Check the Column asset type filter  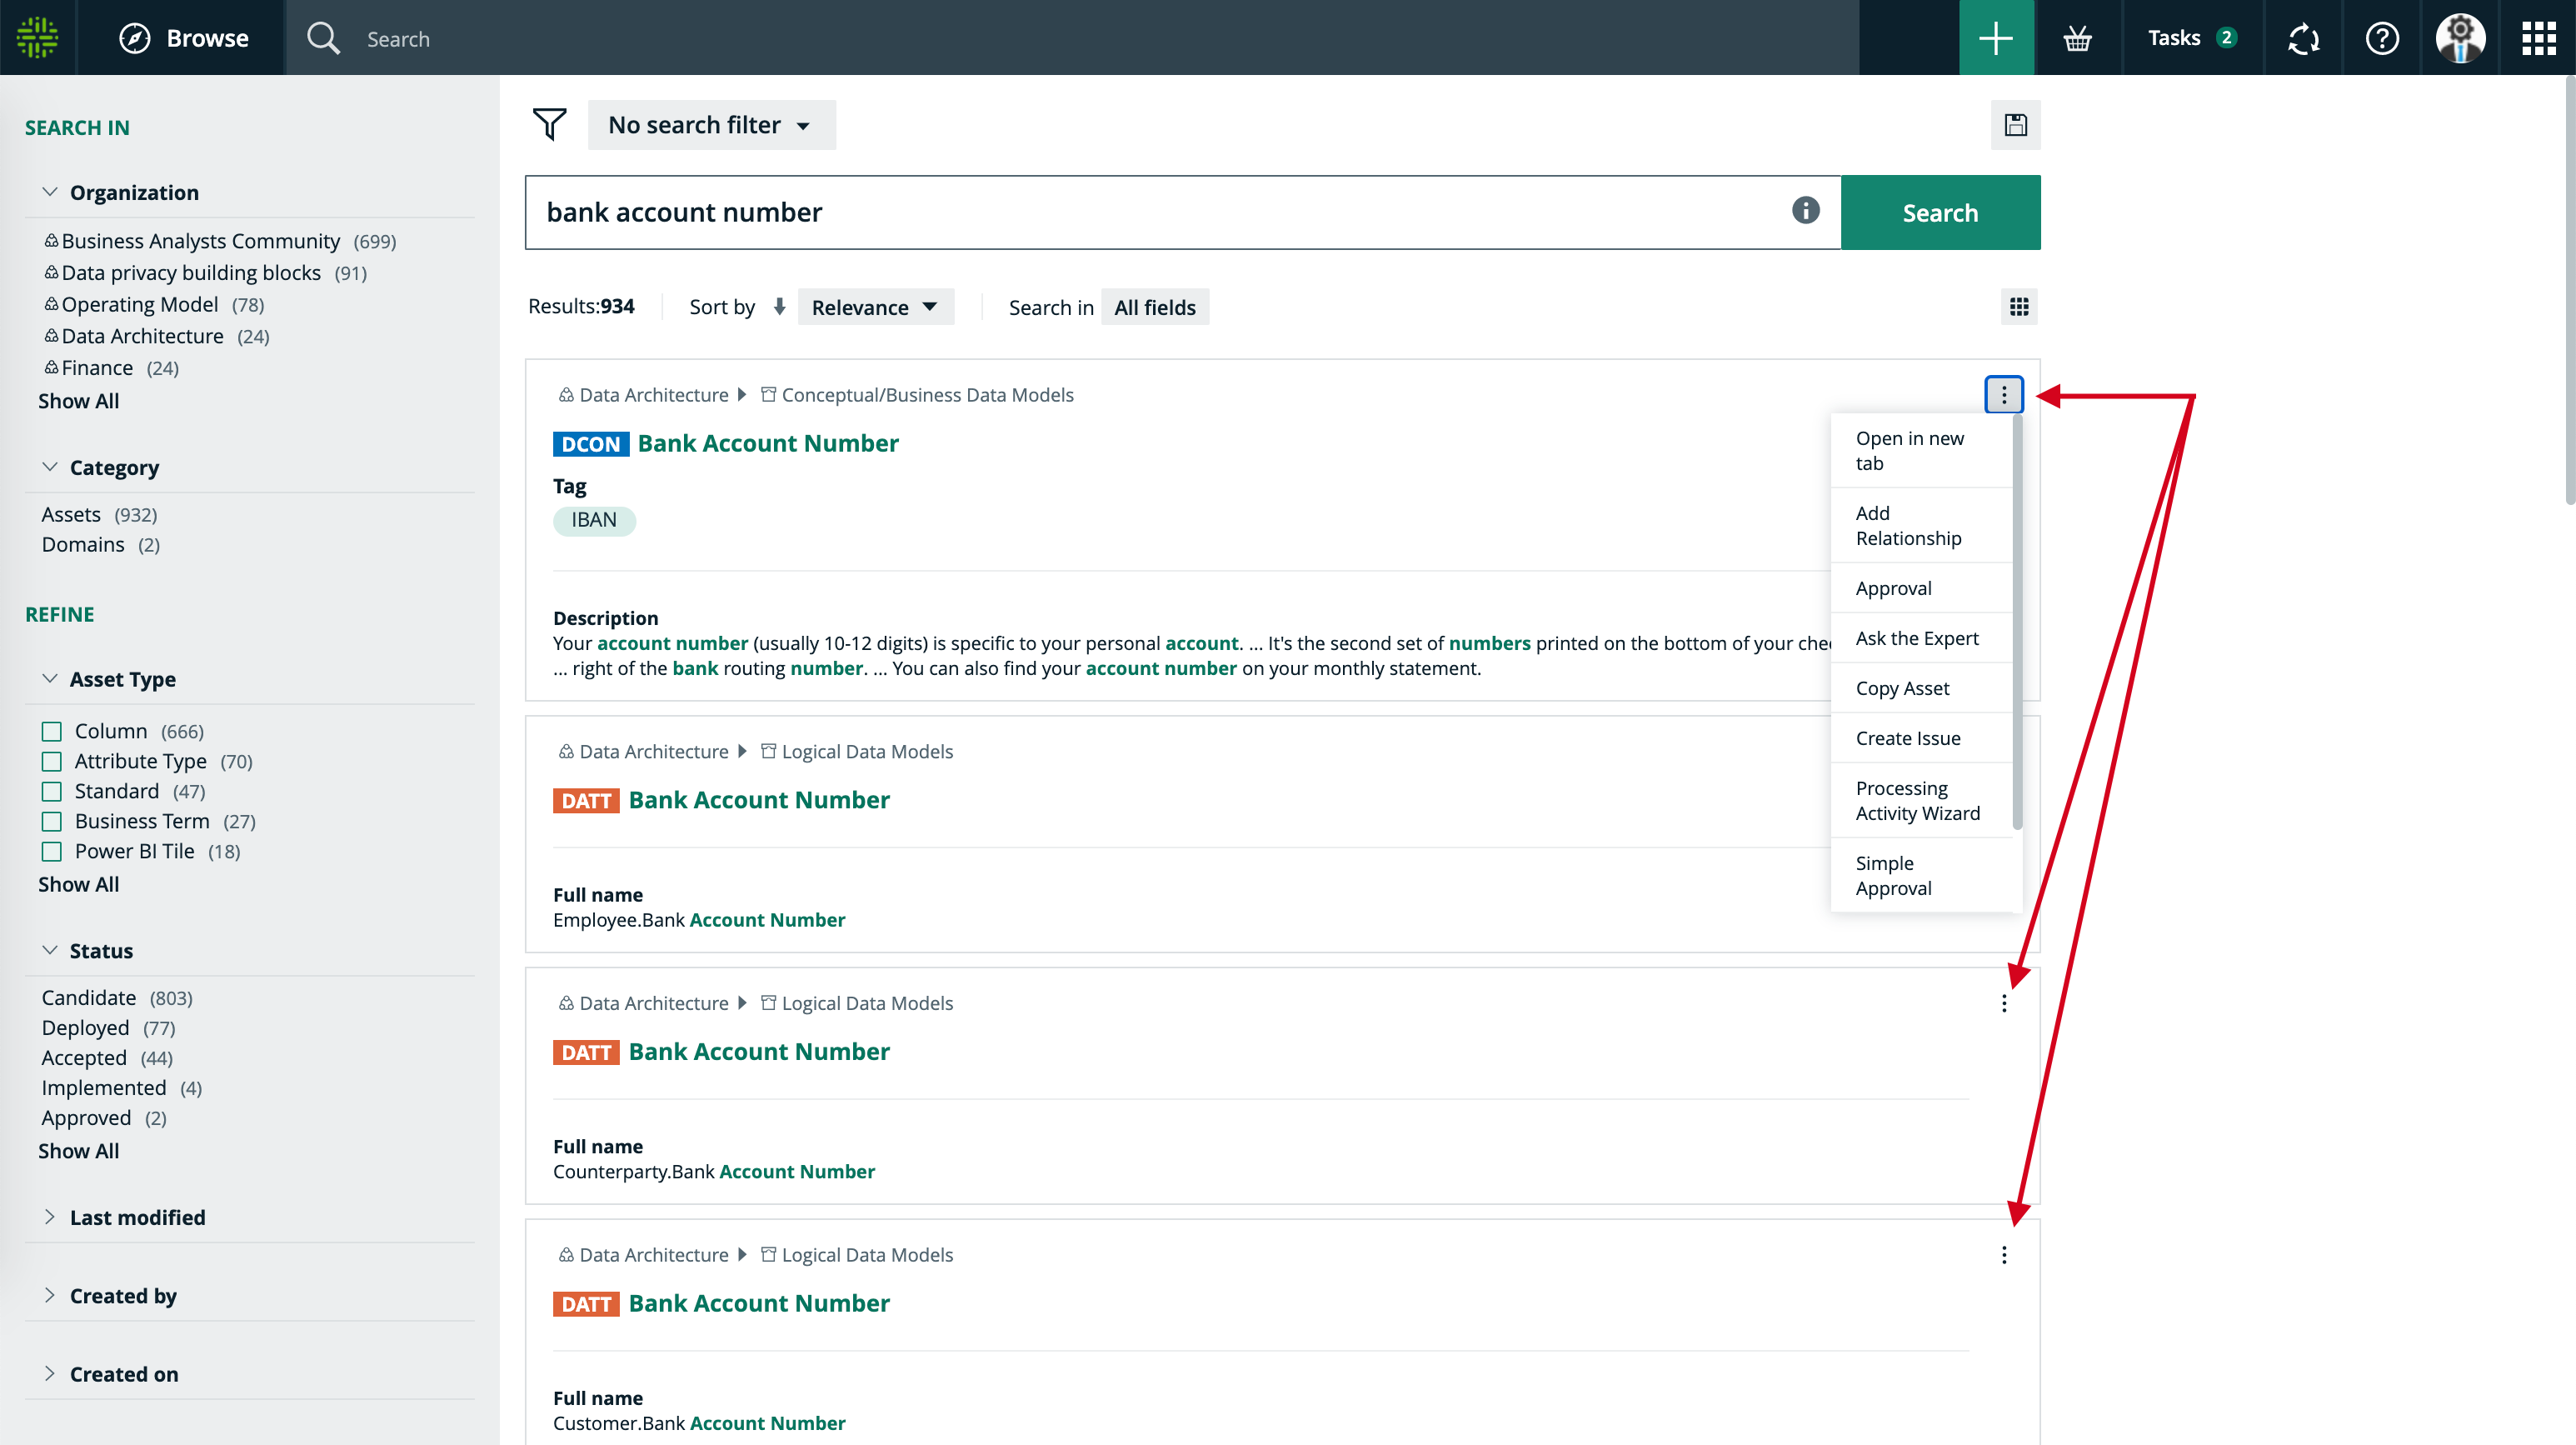pos(52,731)
